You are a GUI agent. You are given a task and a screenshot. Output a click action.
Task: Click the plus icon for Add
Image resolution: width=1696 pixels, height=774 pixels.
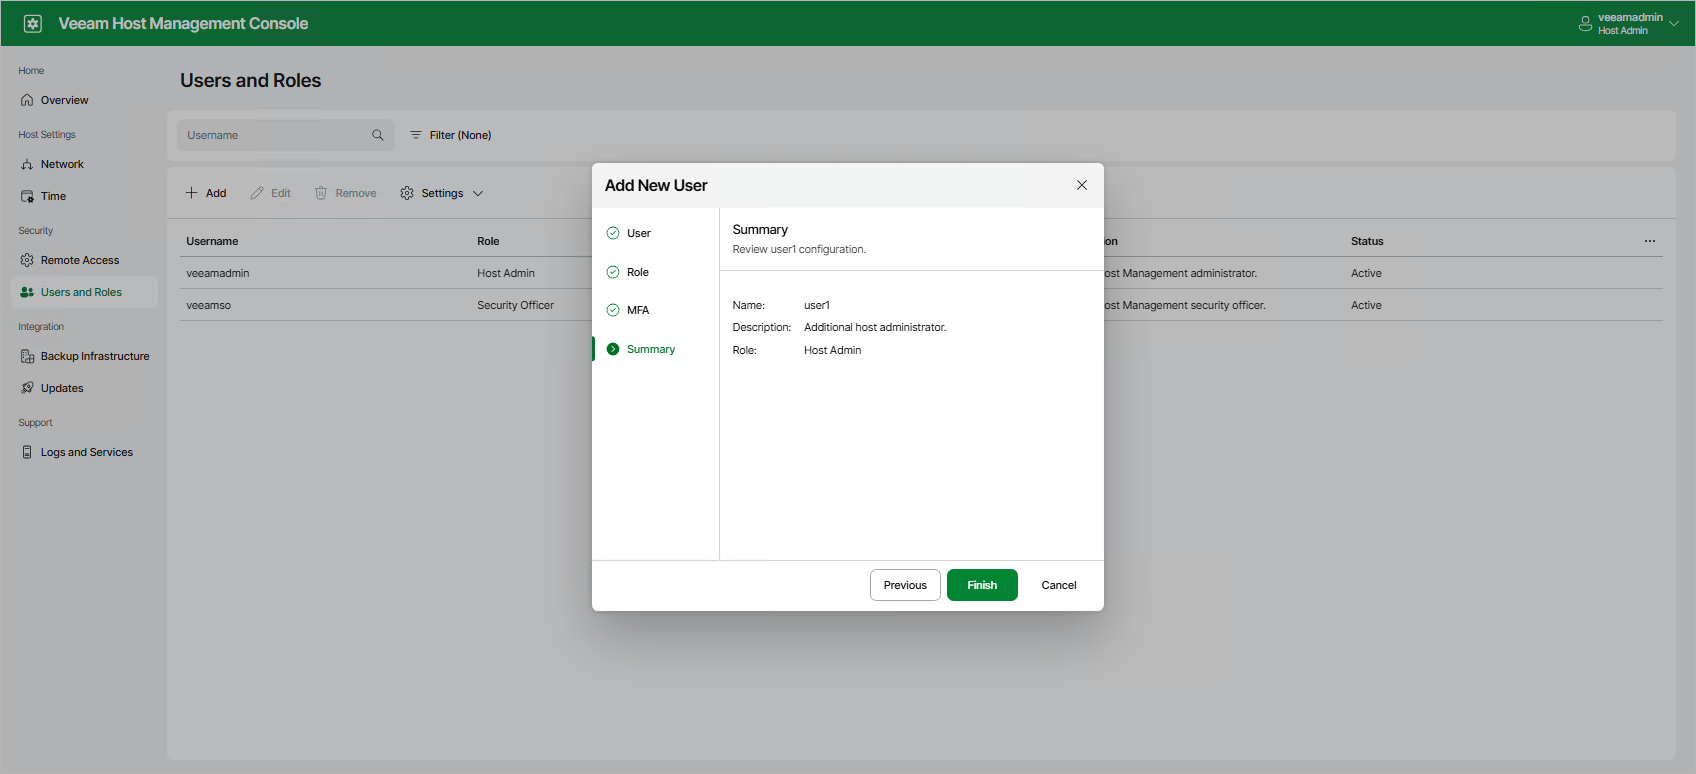191,193
